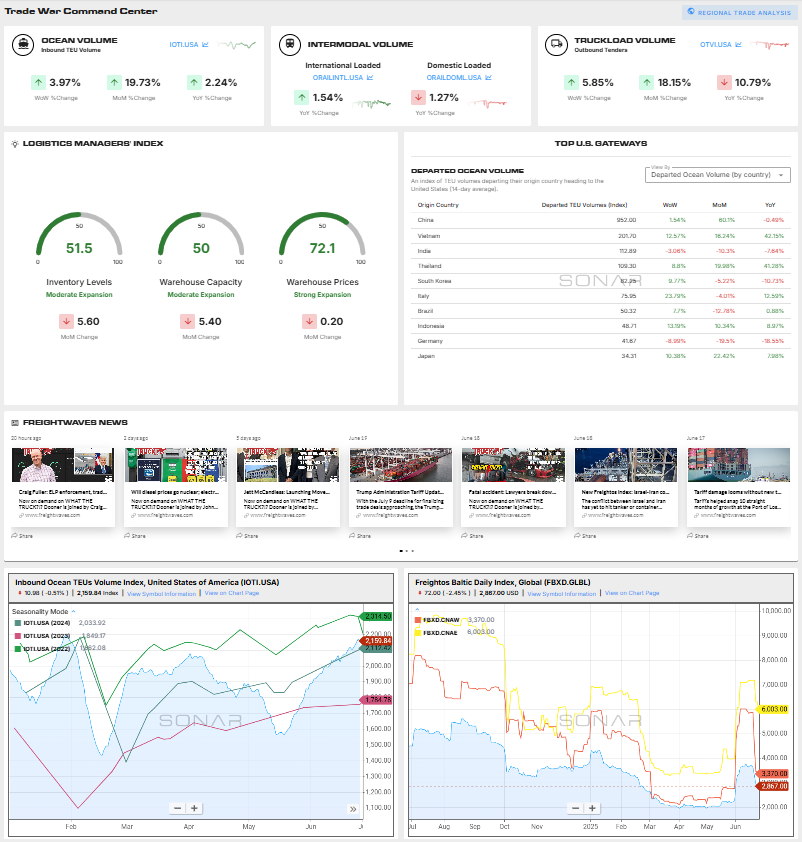Click the up arrow beside Ocean 3.97% WoW
The width and height of the screenshot is (802, 842).
(38, 83)
